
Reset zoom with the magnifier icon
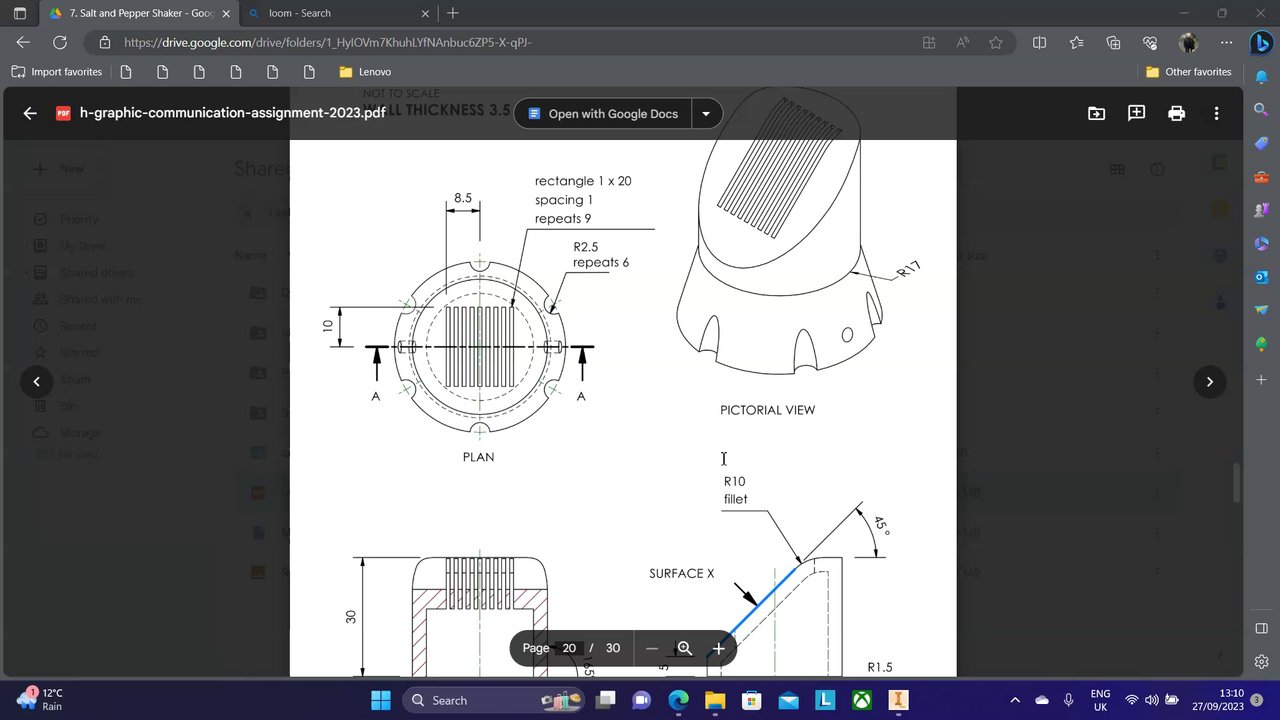pos(685,648)
